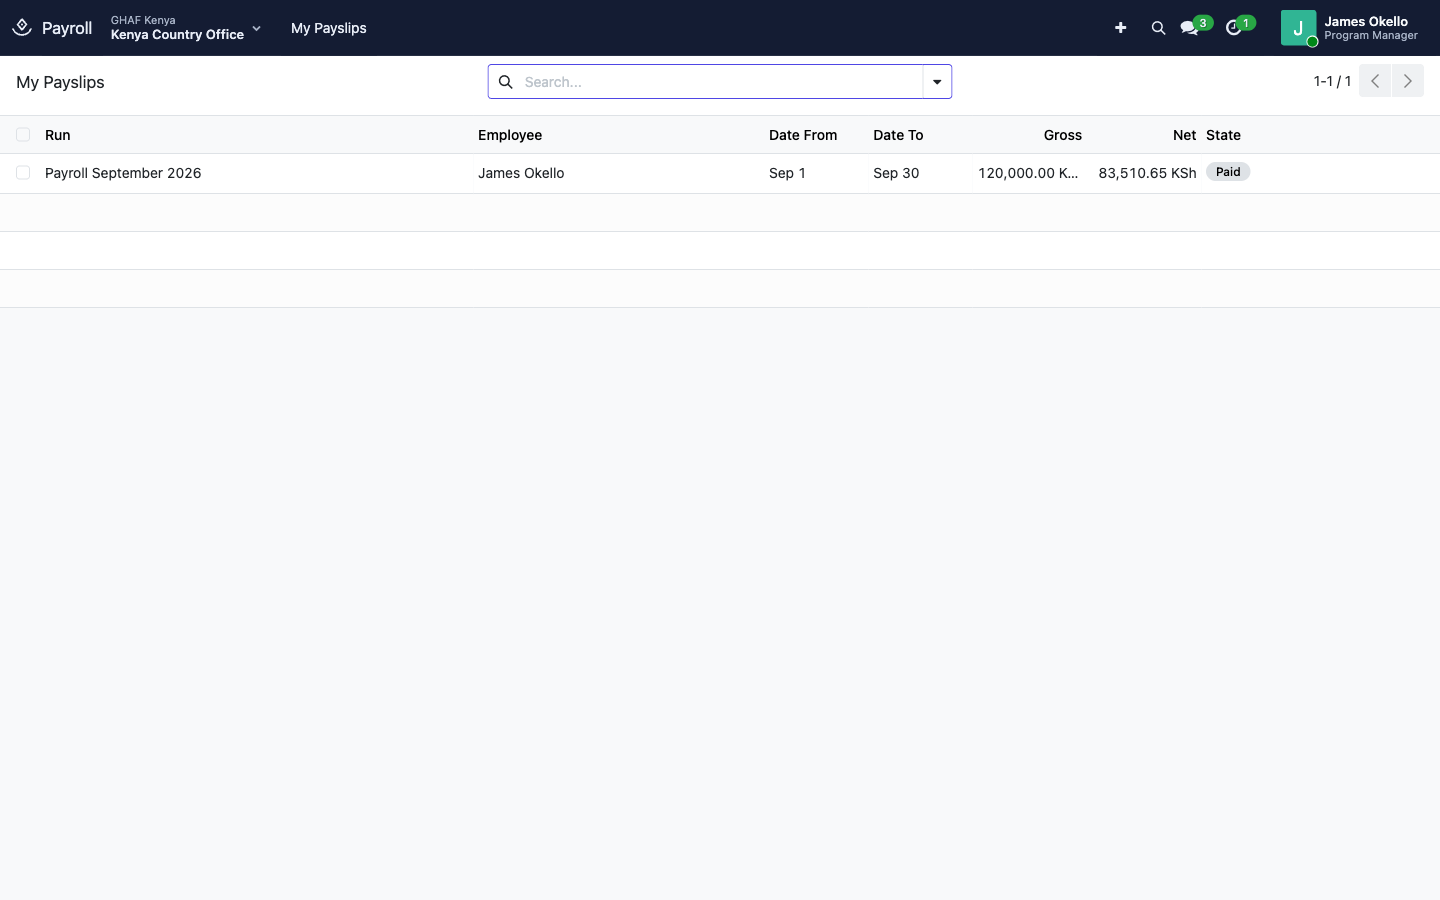Click the James Okello avatar
This screenshot has height=900, width=1440.
click(x=1298, y=28)
